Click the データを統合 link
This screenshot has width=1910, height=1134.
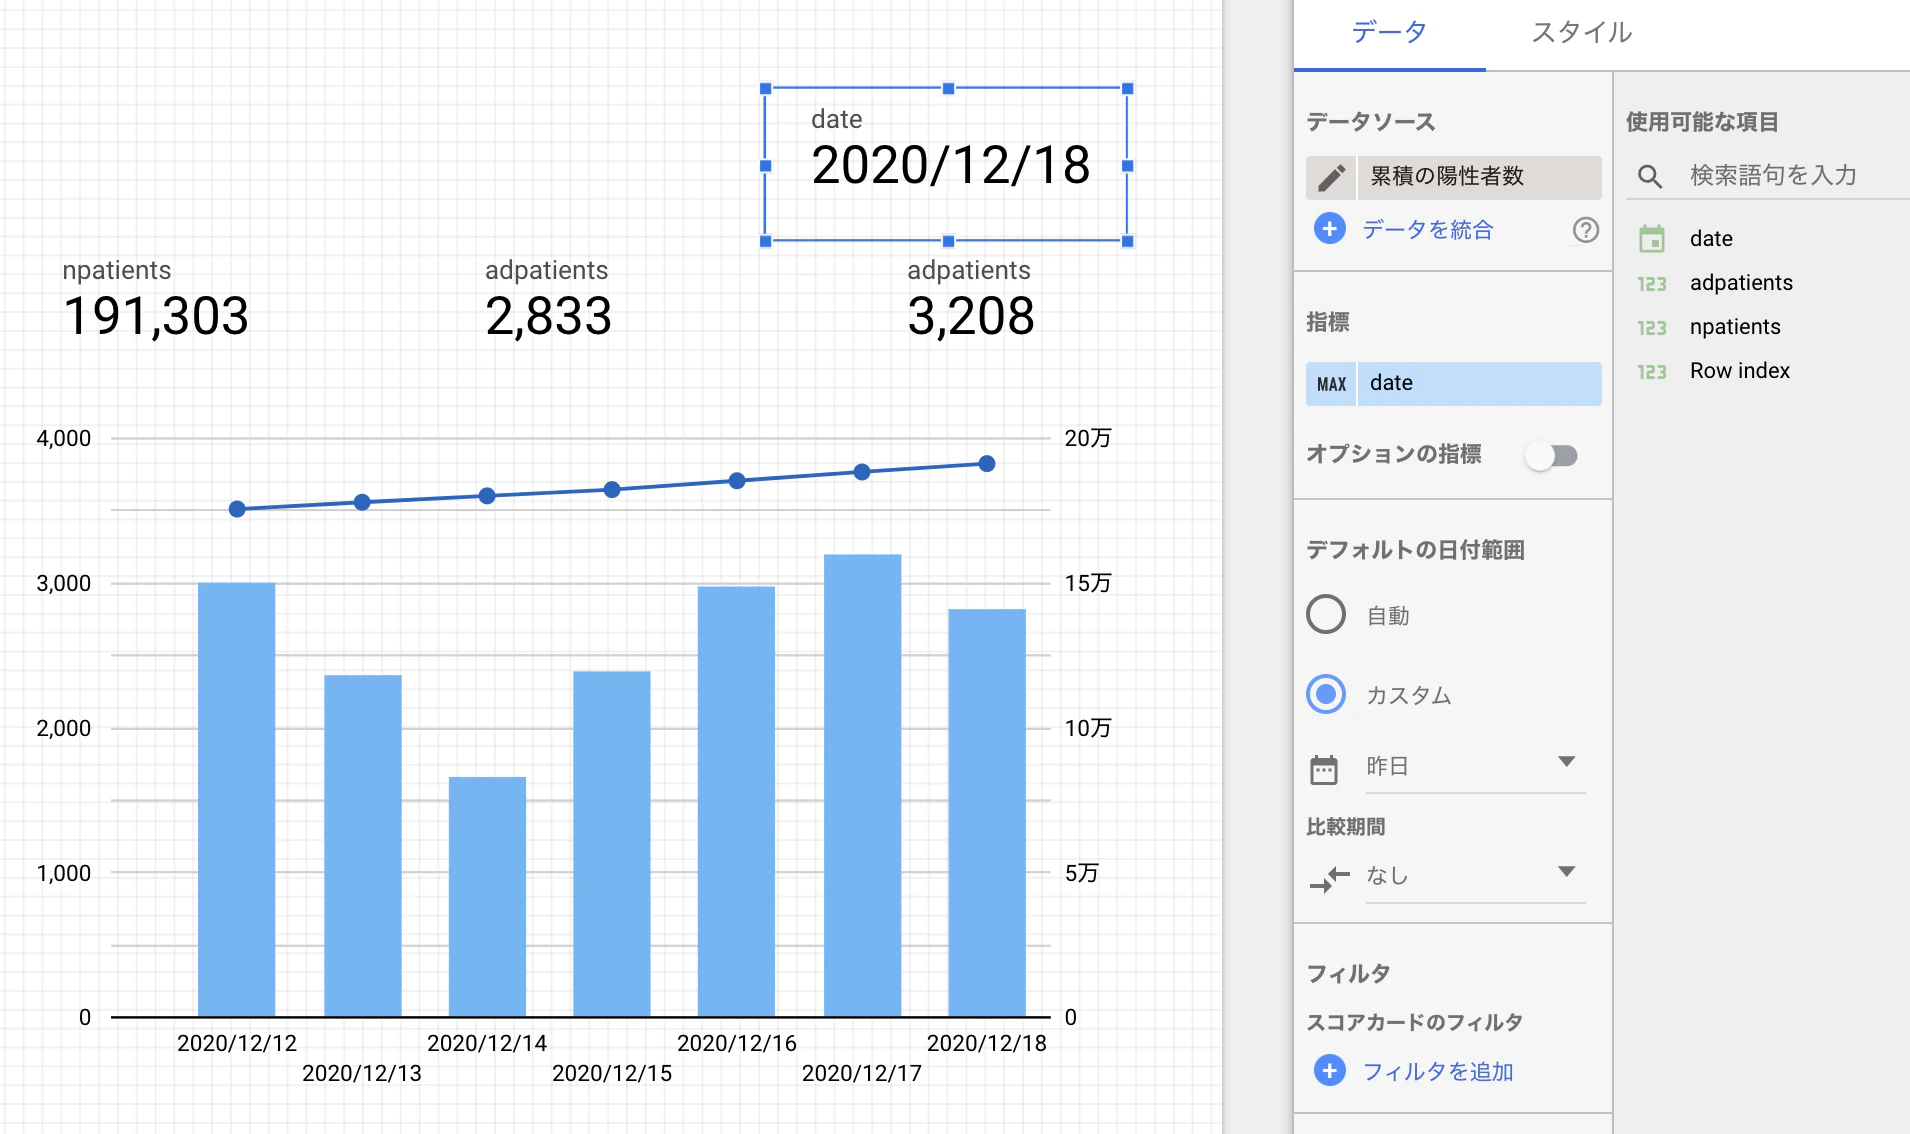(x=1427, y=230)
